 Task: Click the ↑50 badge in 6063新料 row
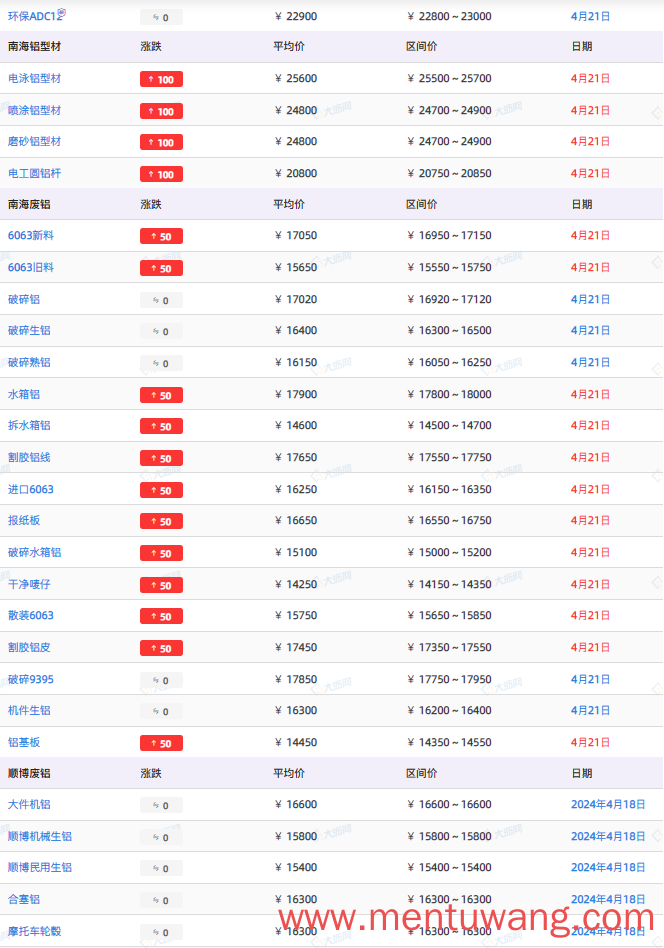(x=161, y=236)
